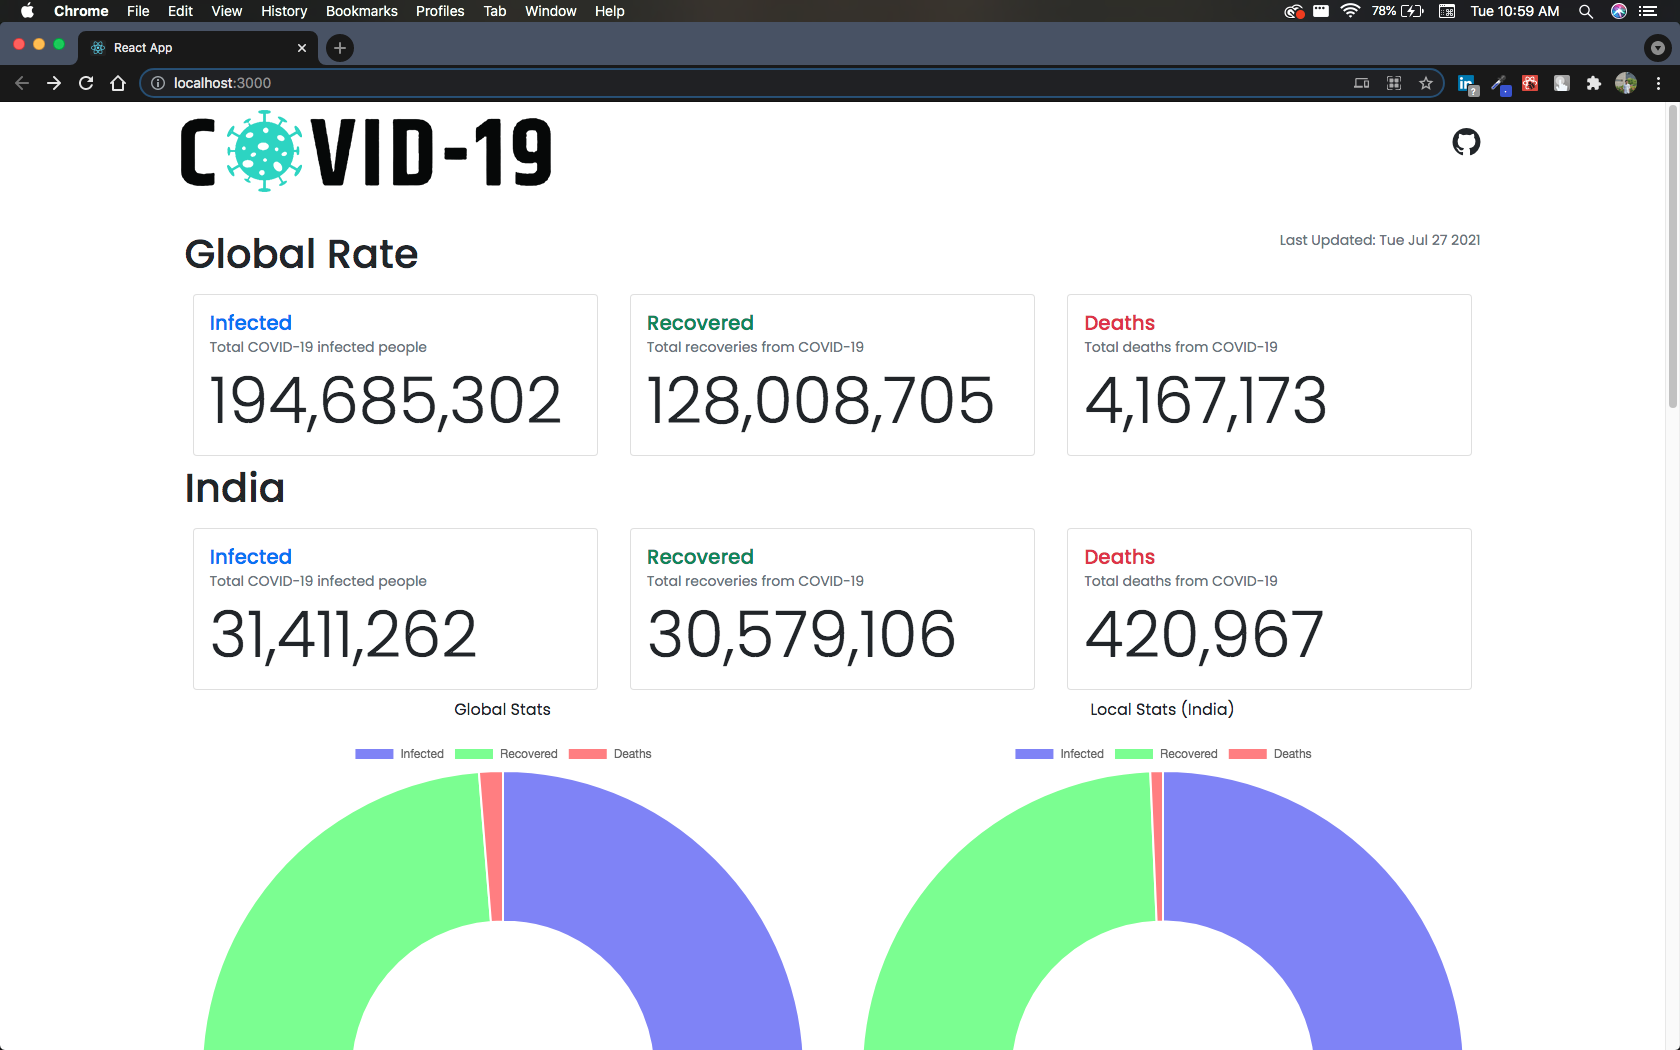Click India infected count 31,411,262

click(x=343, y=635)
